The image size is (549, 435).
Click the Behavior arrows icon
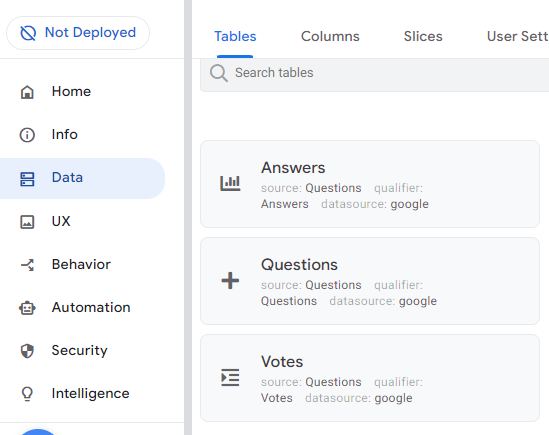click(x=27, y=265)
